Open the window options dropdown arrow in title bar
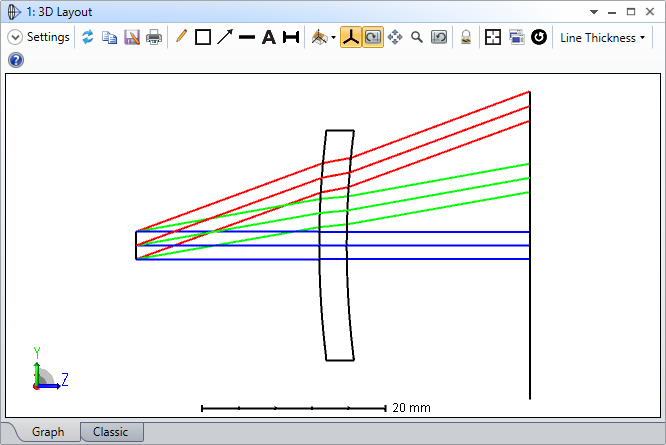 coord(594,12)
